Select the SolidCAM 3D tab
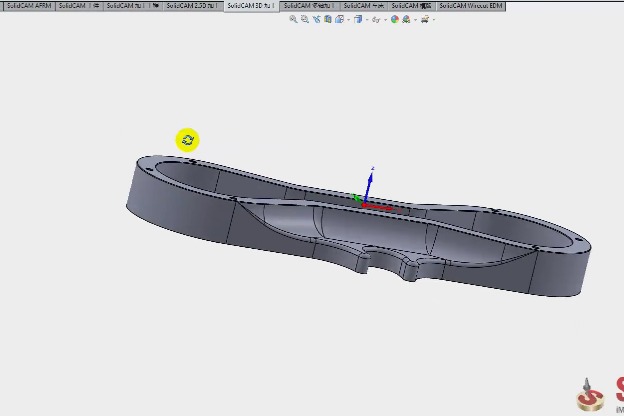This screenshot has height=416, width=624. click(252, 6)
